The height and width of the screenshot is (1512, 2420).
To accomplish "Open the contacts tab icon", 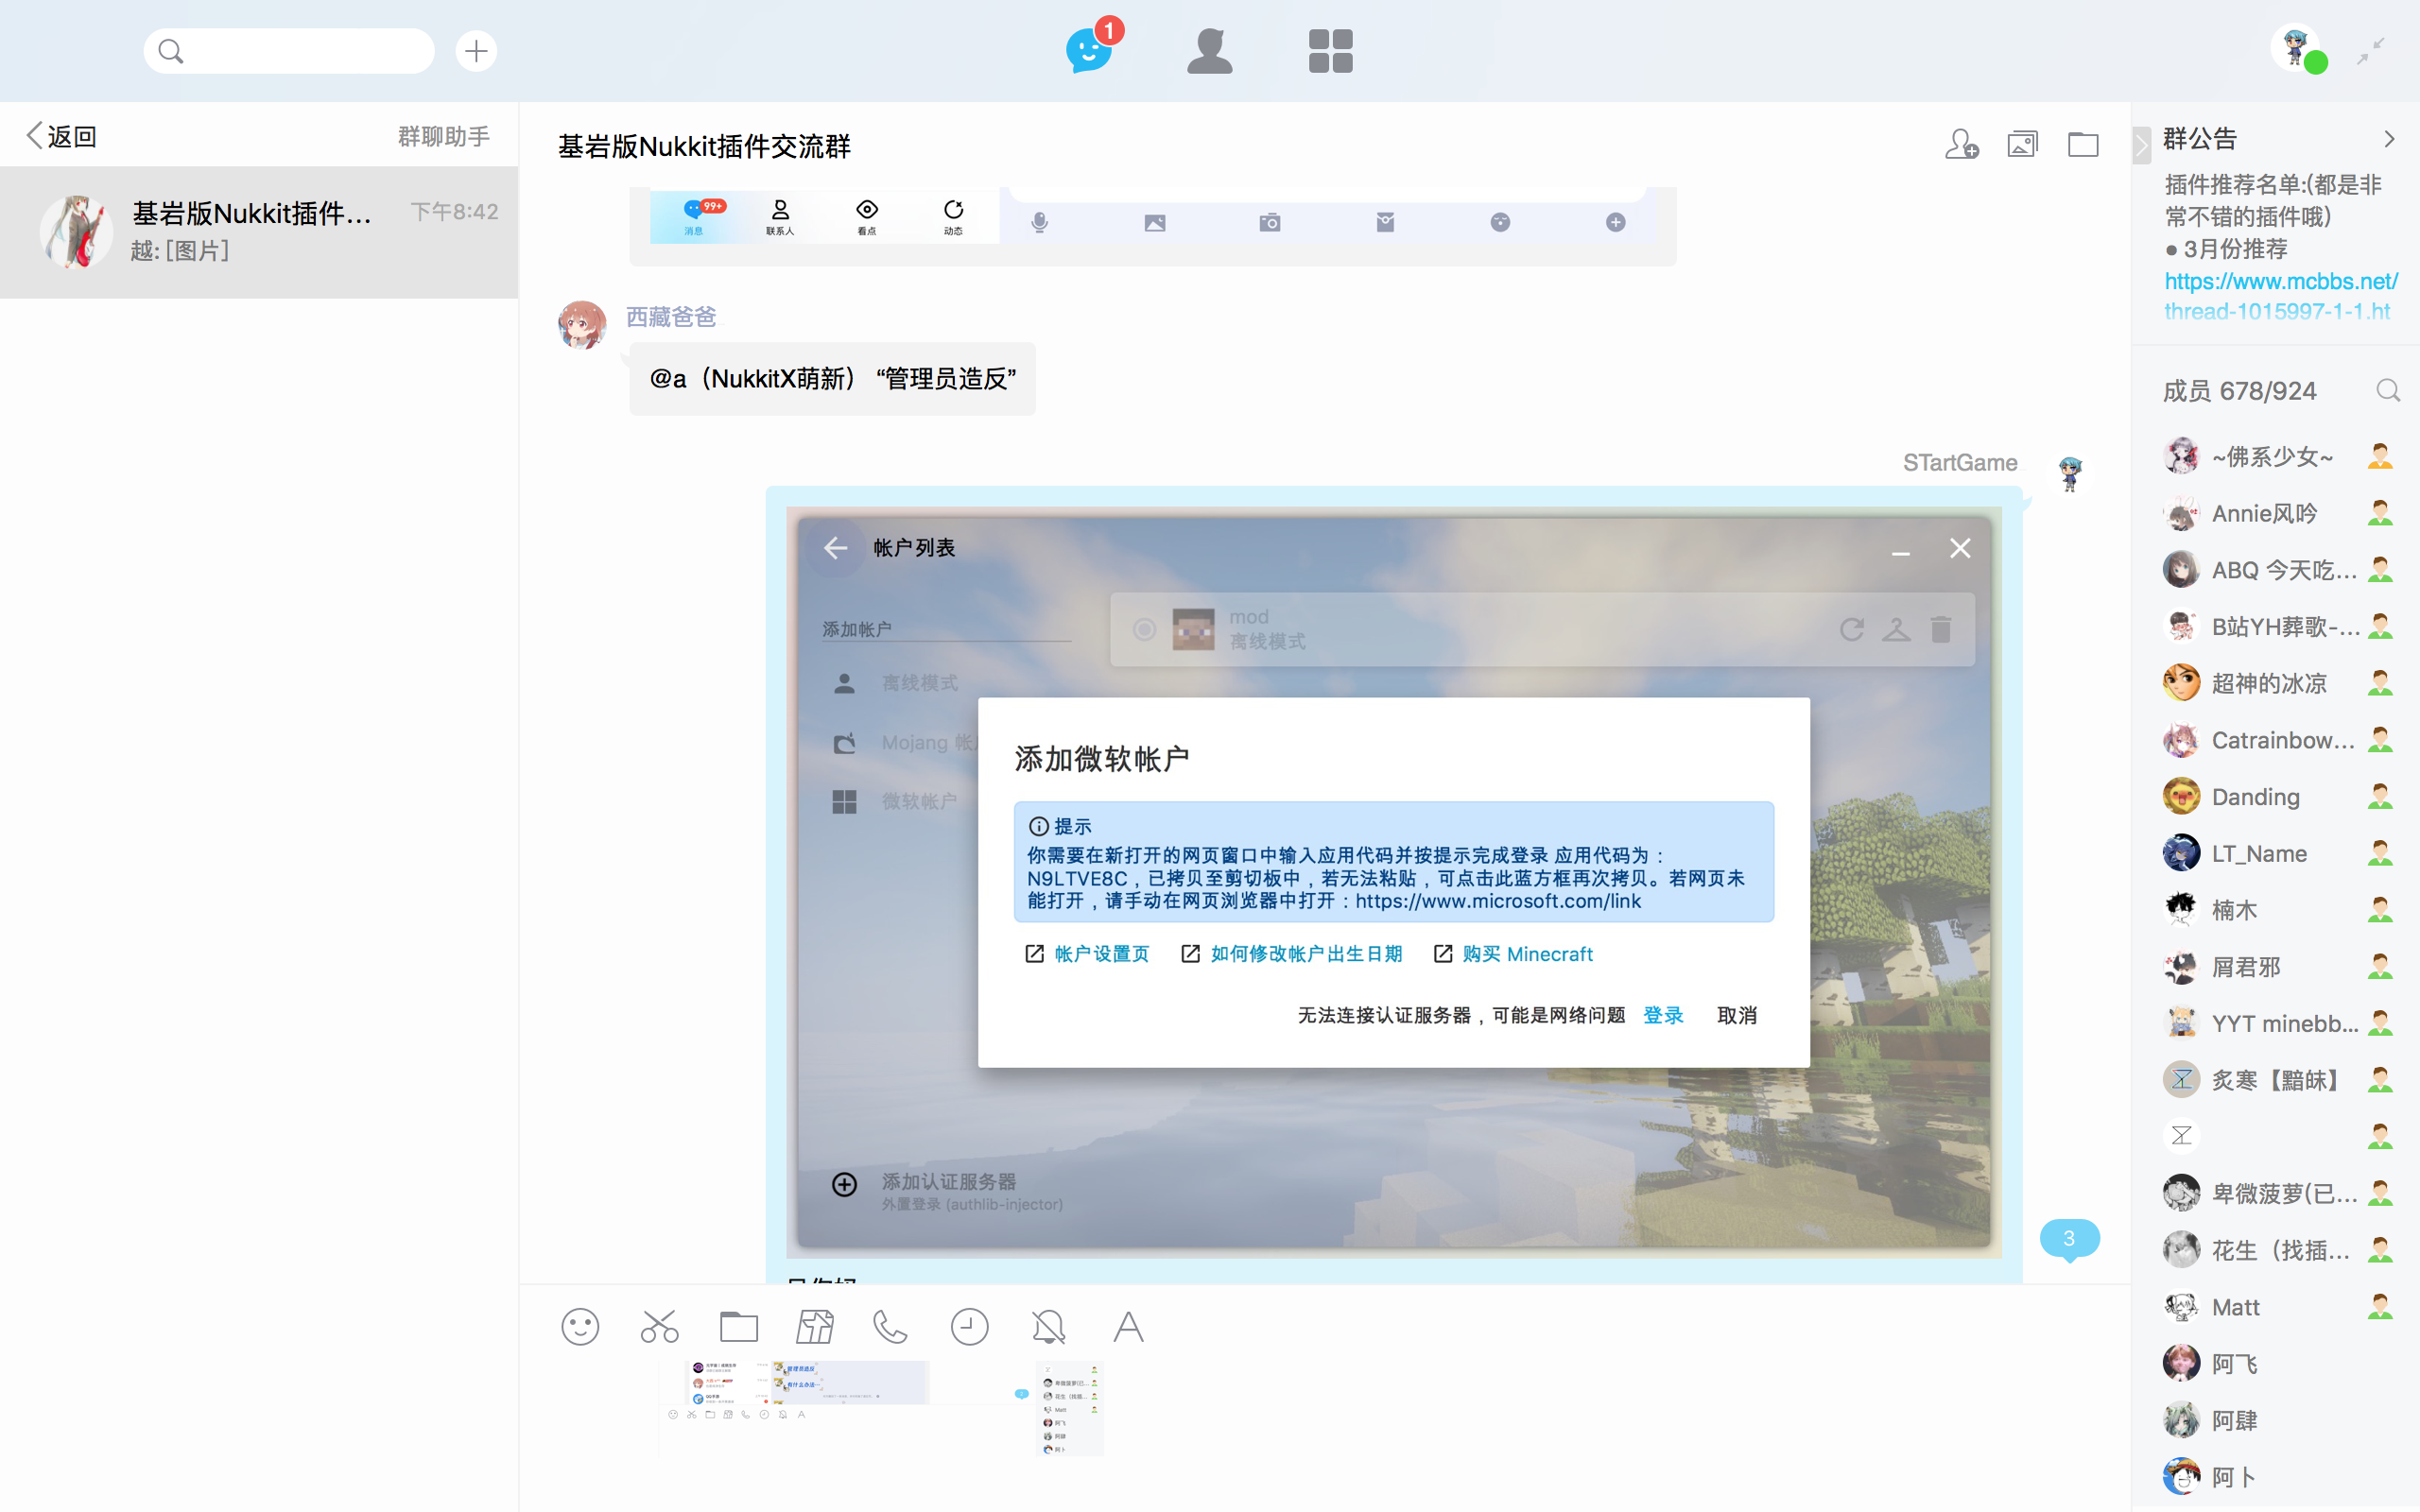I will coord(1210,50).
